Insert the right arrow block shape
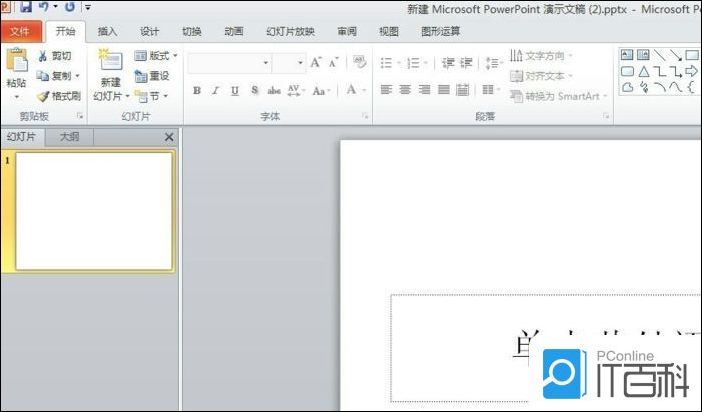Viewport: 702px width, 412px height. tap(692, 71)
